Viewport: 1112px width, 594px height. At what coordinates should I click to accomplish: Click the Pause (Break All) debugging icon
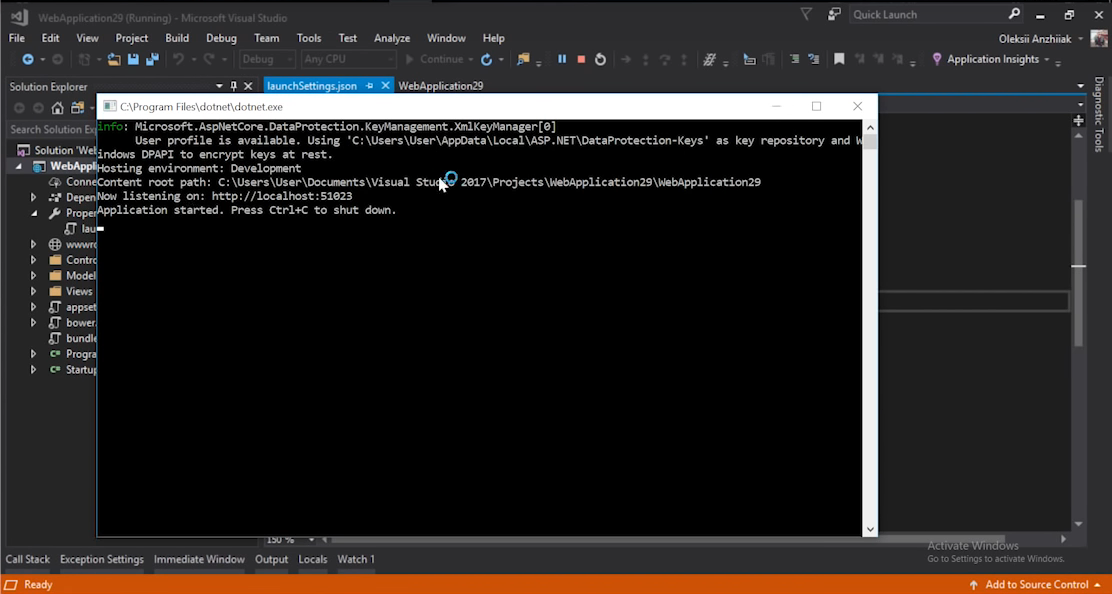(x=562, y=60)
